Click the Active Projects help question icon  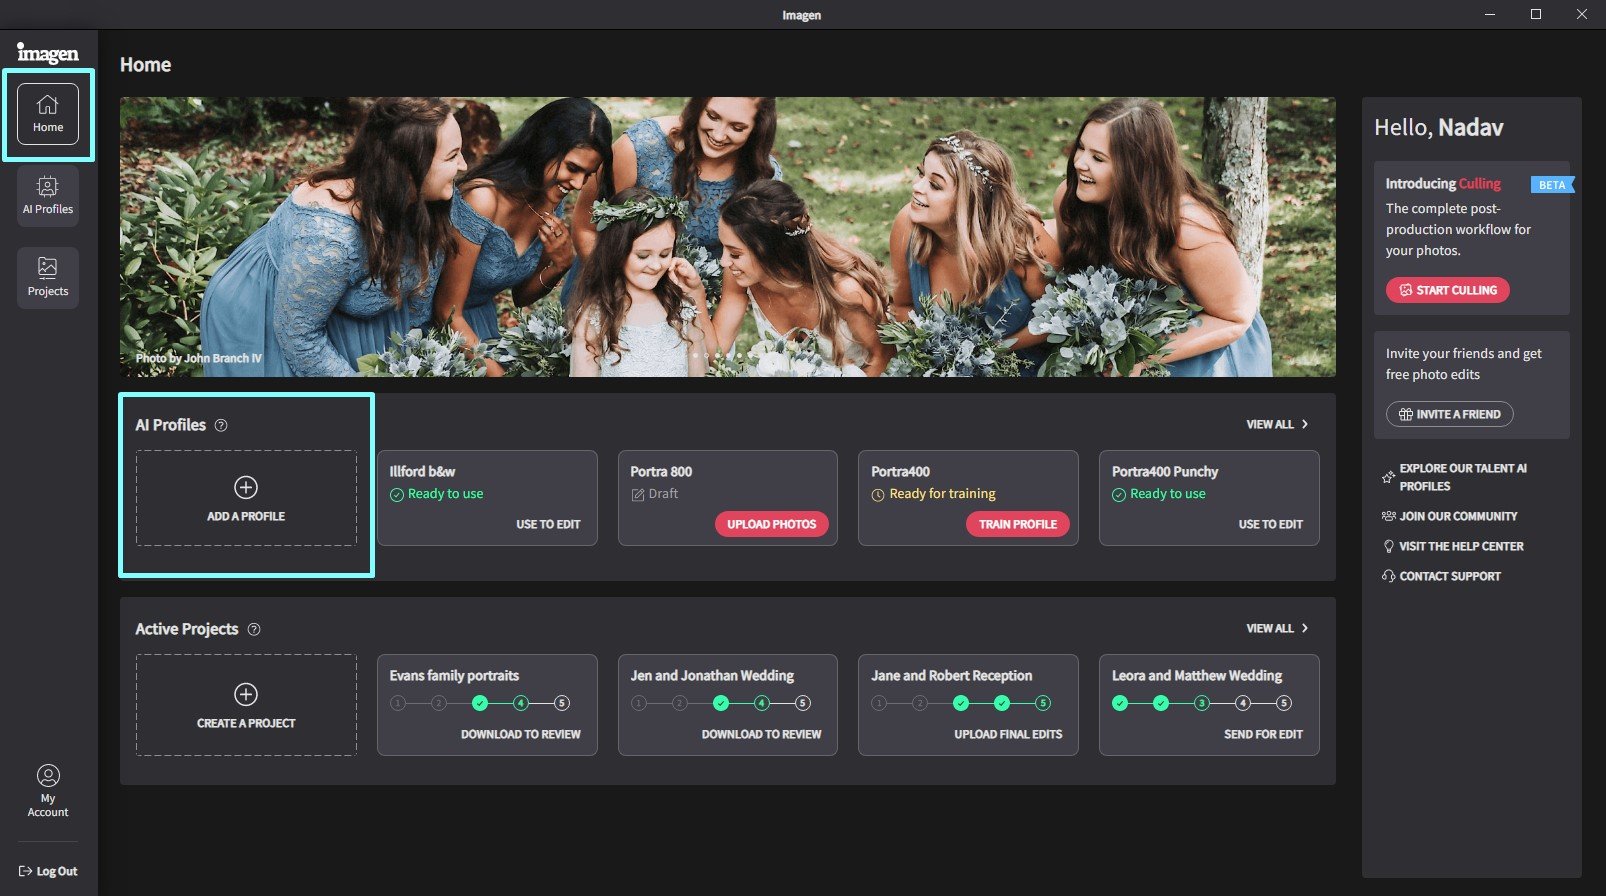point(254,629)
